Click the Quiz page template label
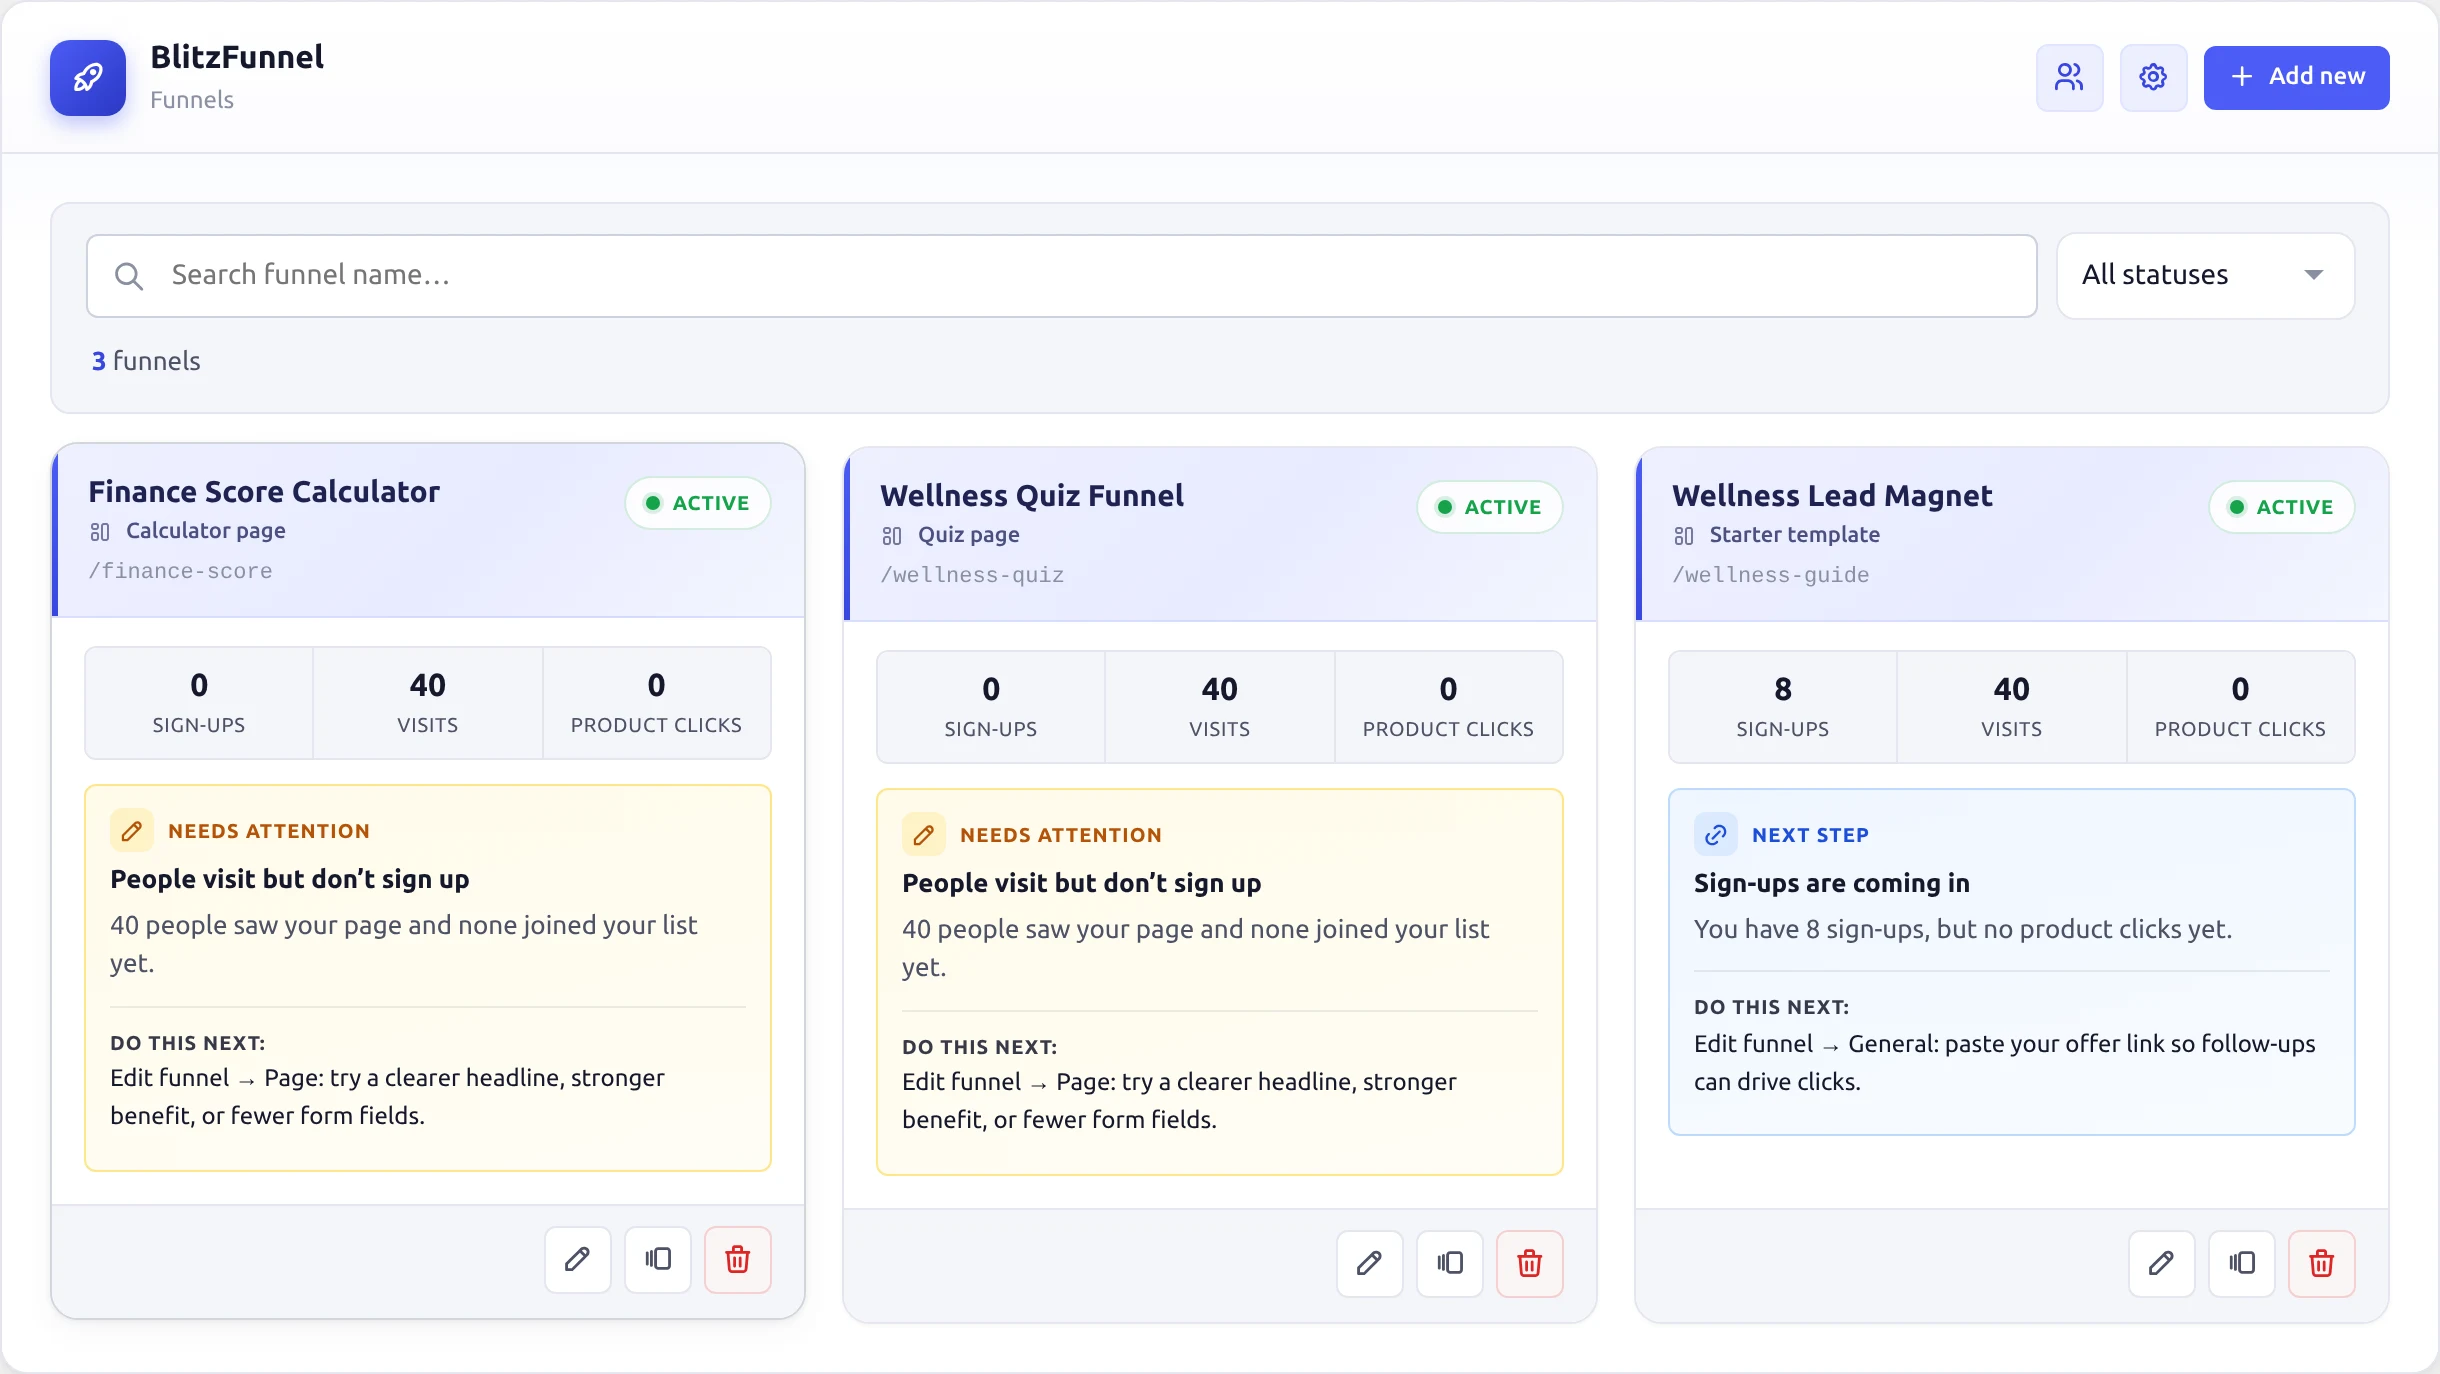The height and width of the screenshot is (1374, 2440). (x=968, y=535)
